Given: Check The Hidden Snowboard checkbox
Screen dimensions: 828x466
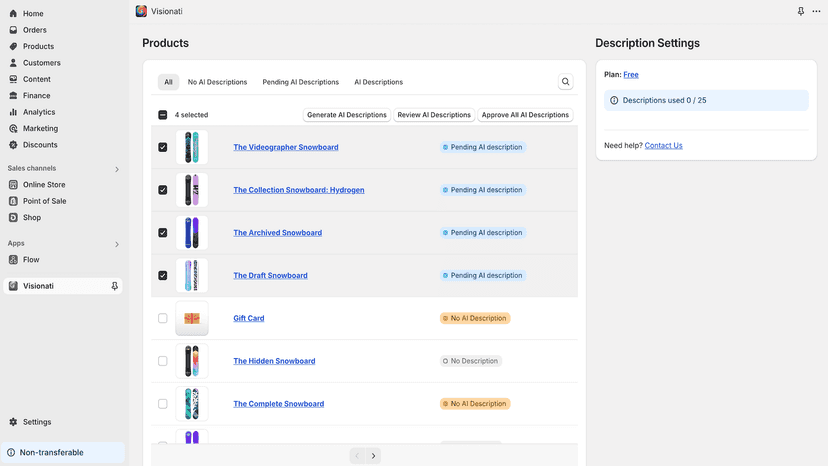Looking at the screenshot, I should pyautogui.click(x=163, y=361).
